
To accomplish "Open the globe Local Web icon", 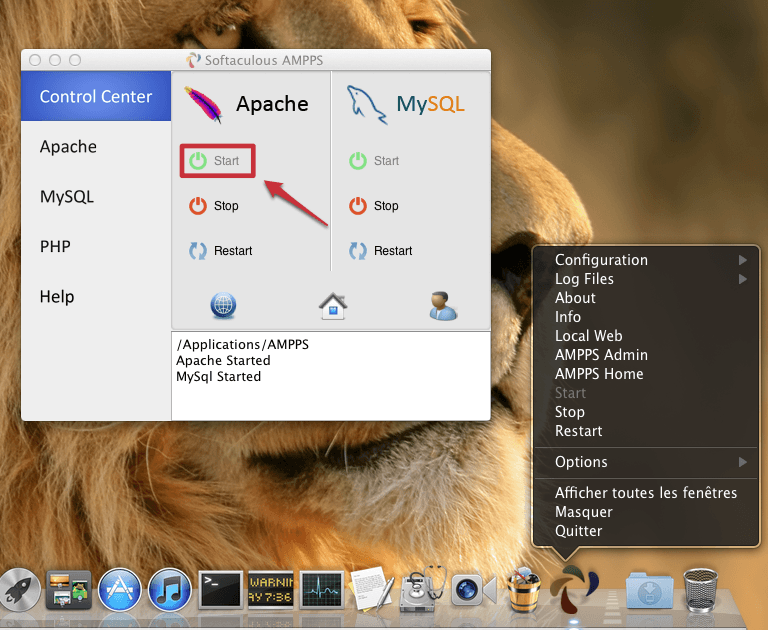I will pos(223,306).
